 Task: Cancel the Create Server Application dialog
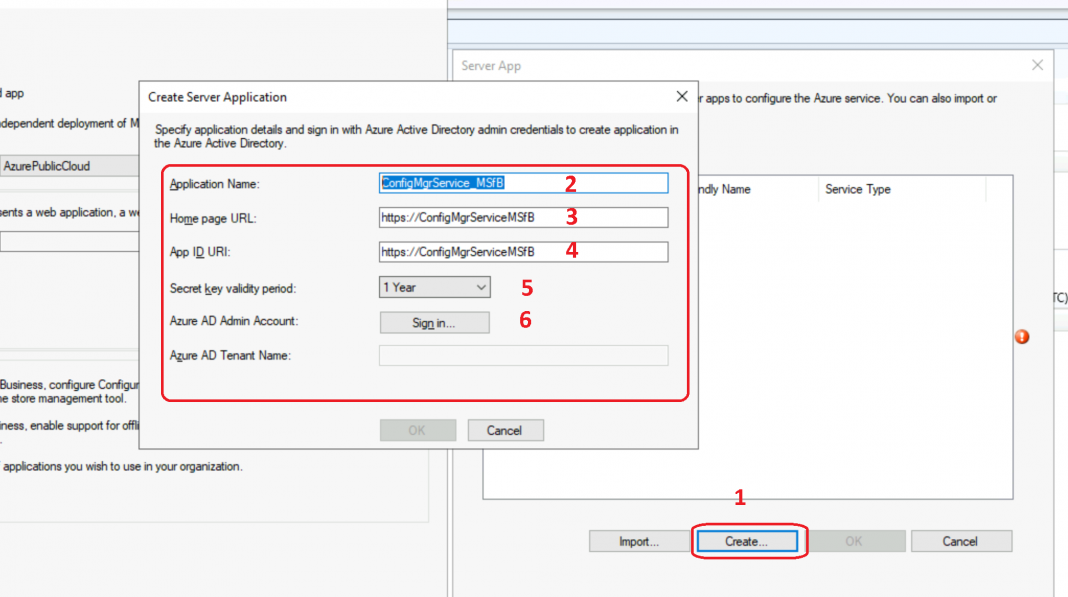pyautogui.click(x=505, y=430)
